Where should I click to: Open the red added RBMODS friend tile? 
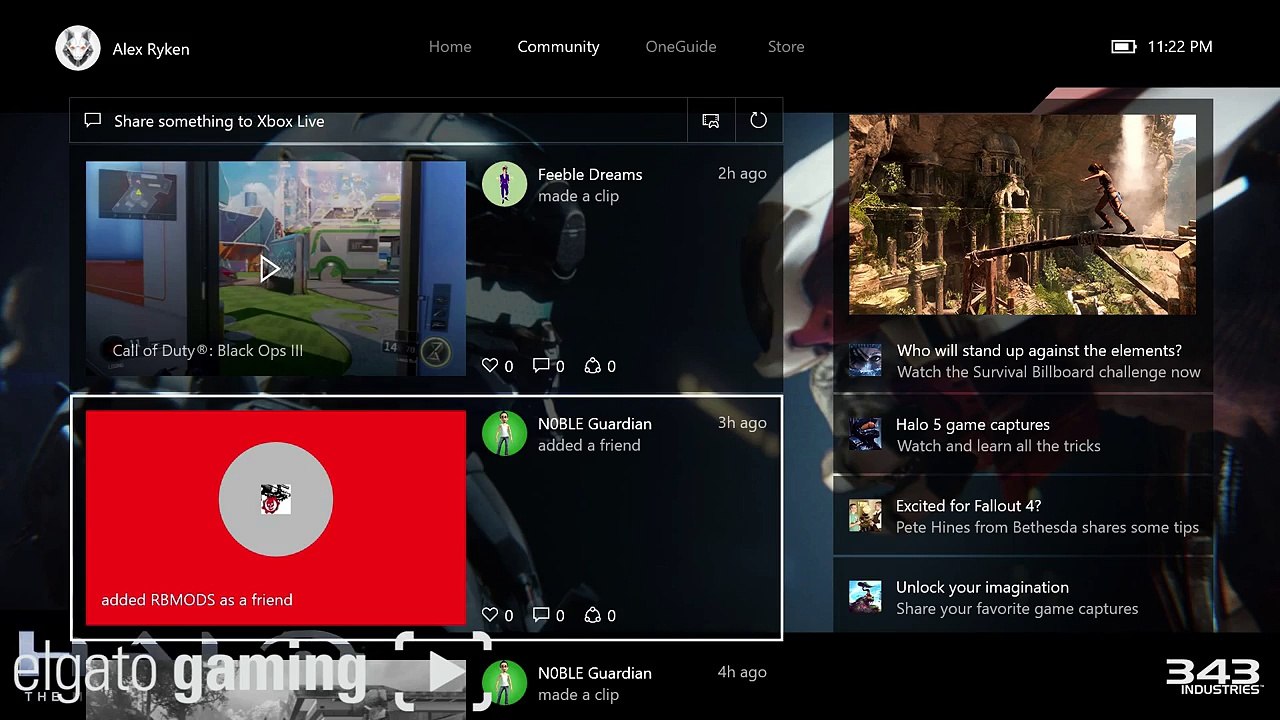[x=276, y=518]
